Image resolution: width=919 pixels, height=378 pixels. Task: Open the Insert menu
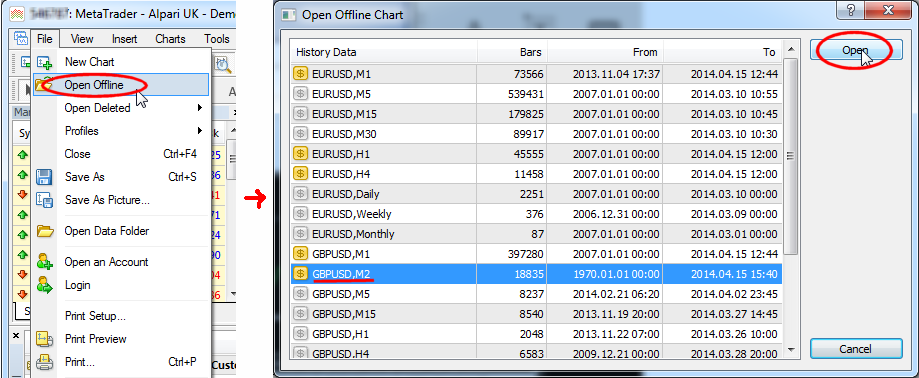pyautogui.click(x=124, y=39)
